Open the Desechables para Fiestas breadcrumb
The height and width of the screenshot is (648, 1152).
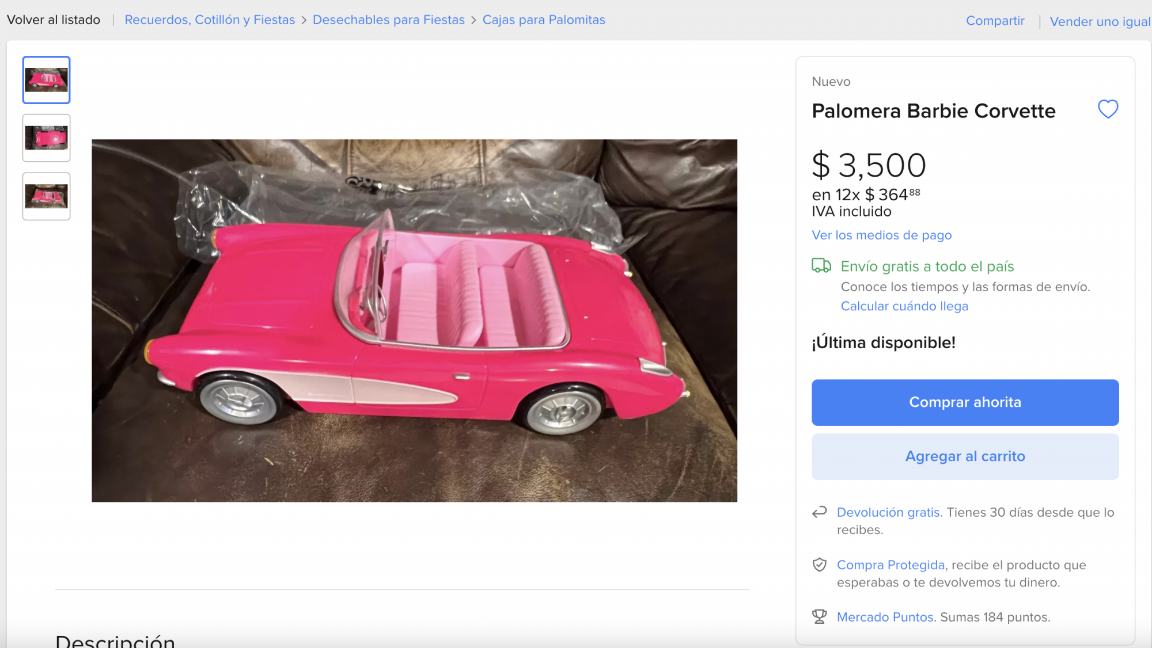(x=388, y=19)
